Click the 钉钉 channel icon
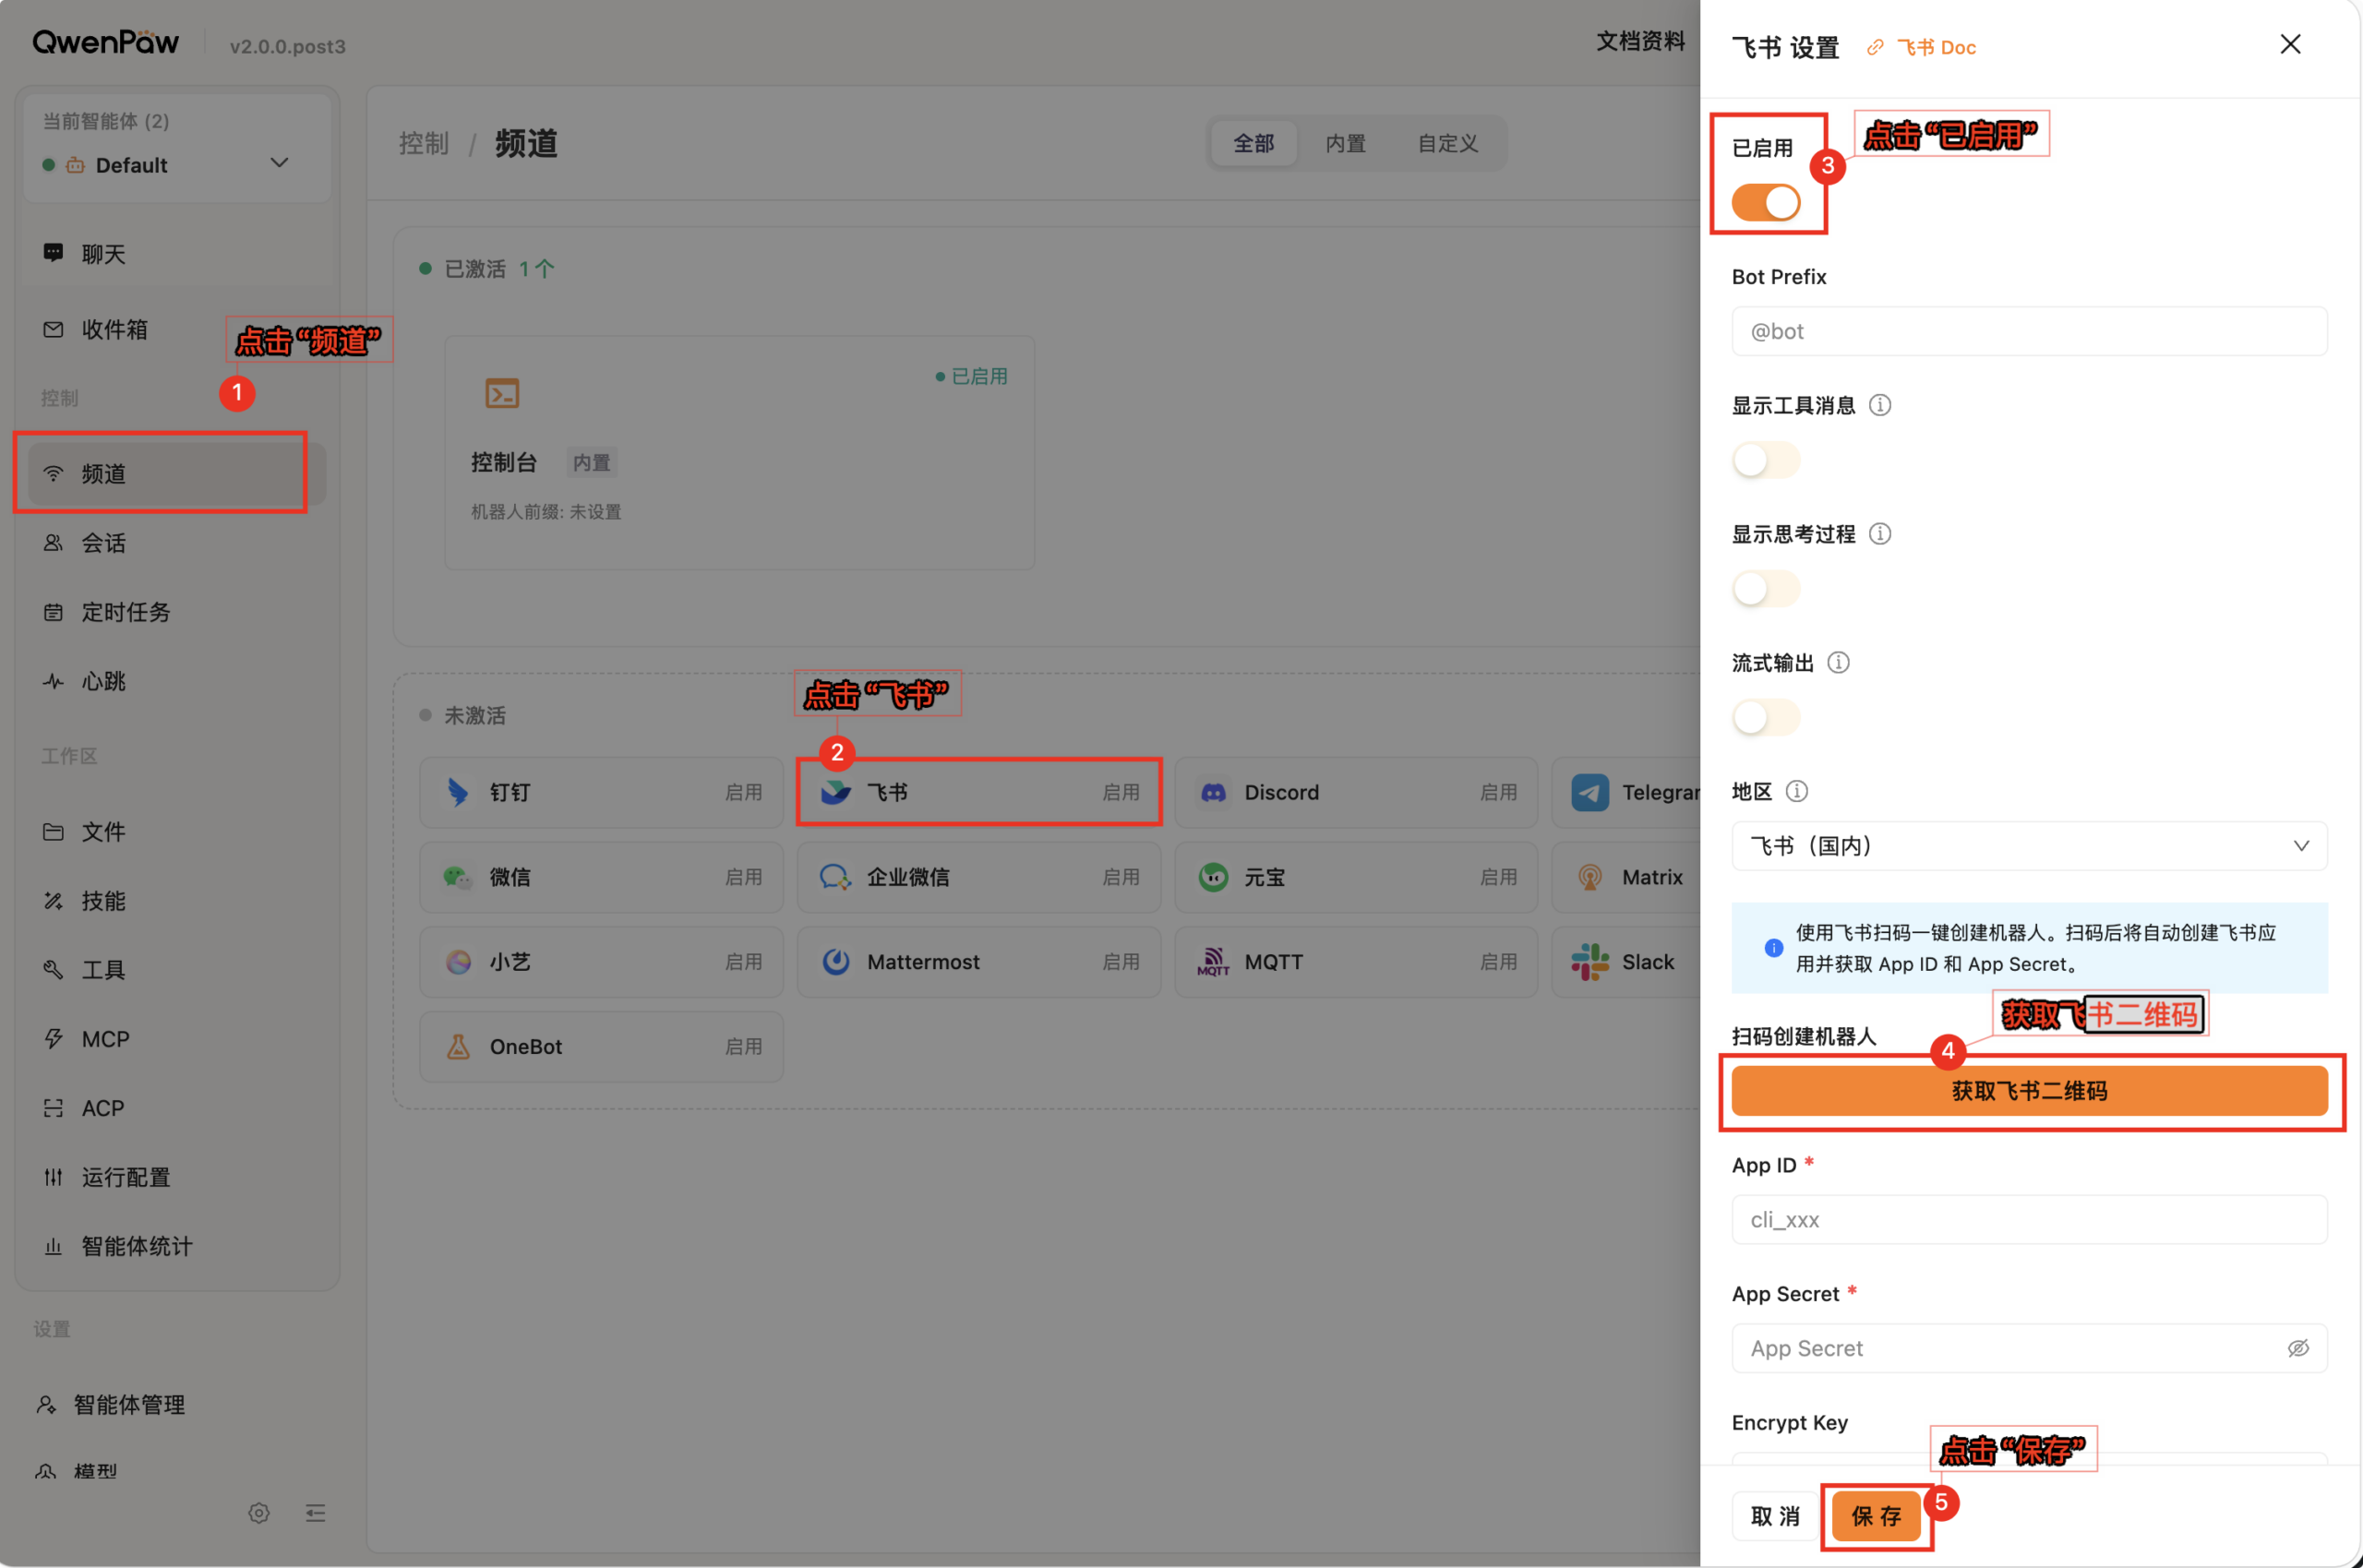This screenshot has width=2363, height=1568. click(458, 793)
